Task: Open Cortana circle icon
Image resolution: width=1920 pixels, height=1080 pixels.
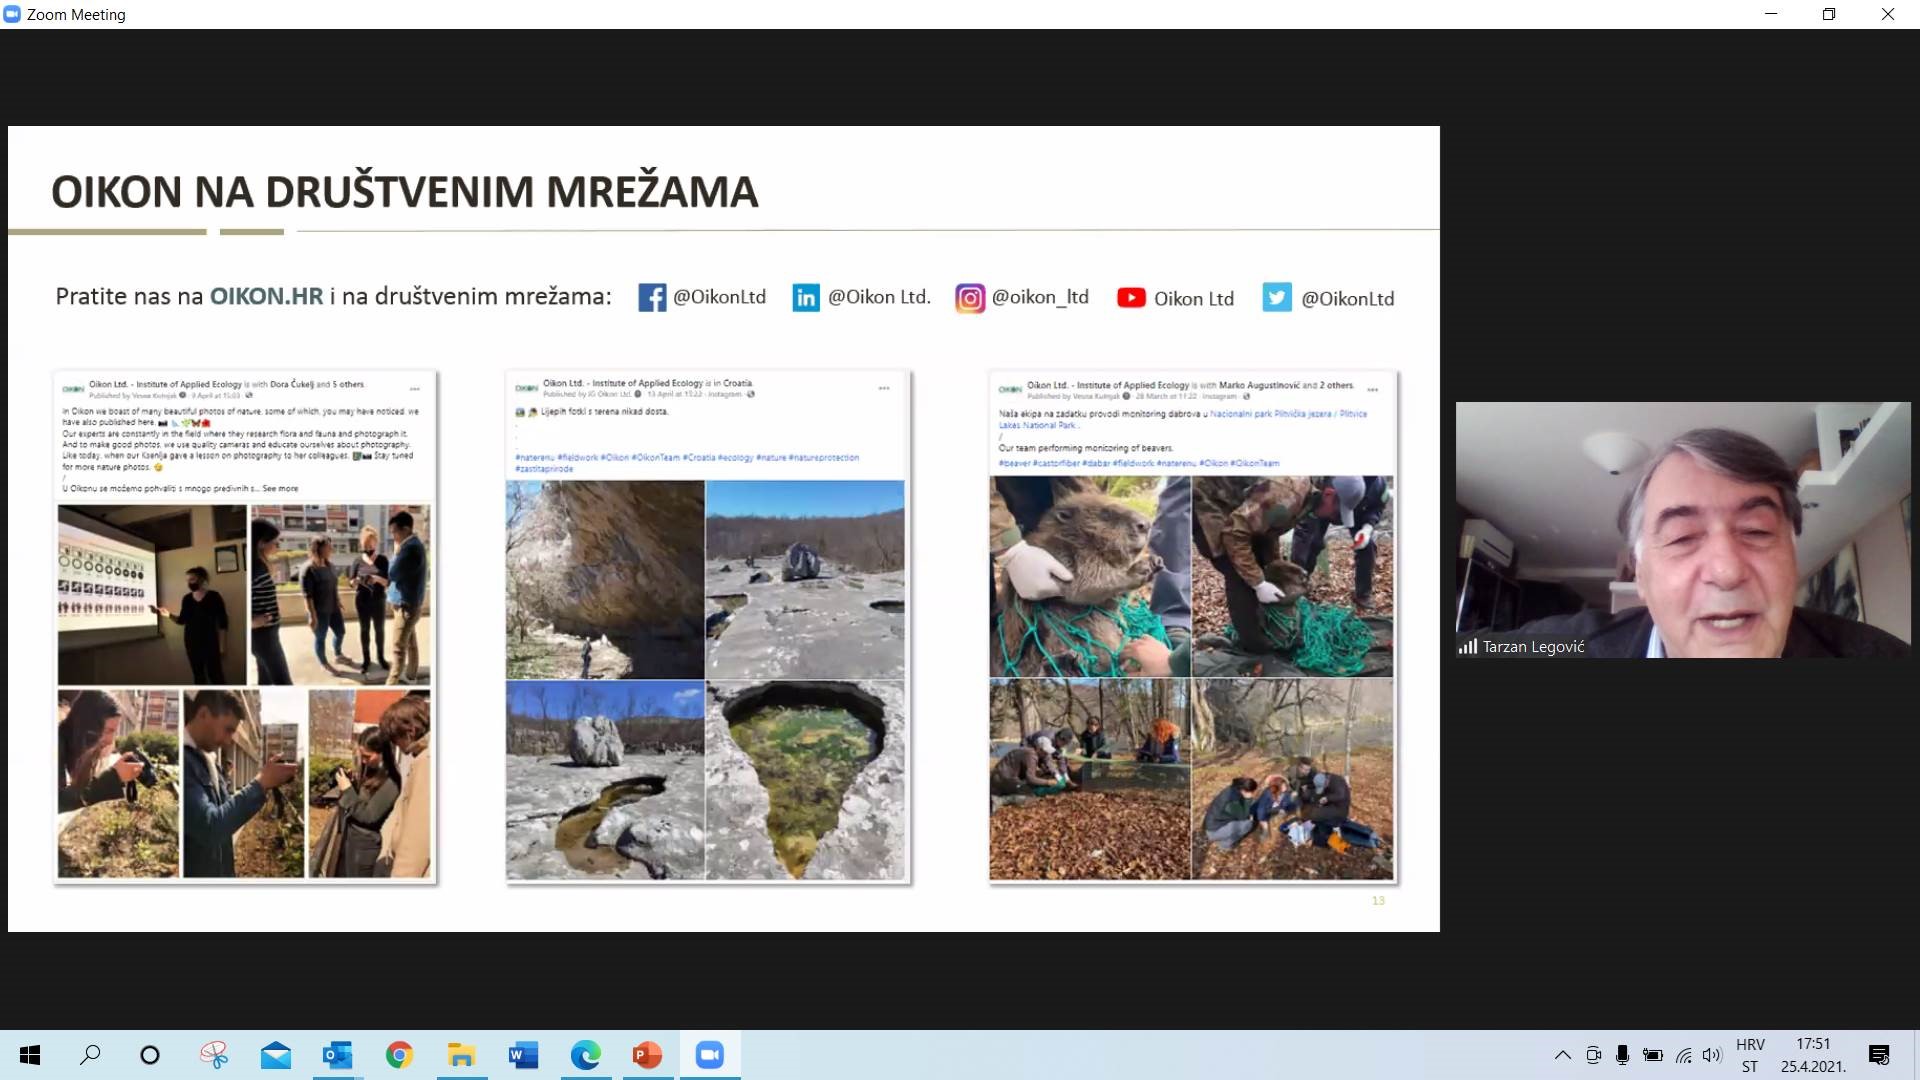Action: point(150,1055)
